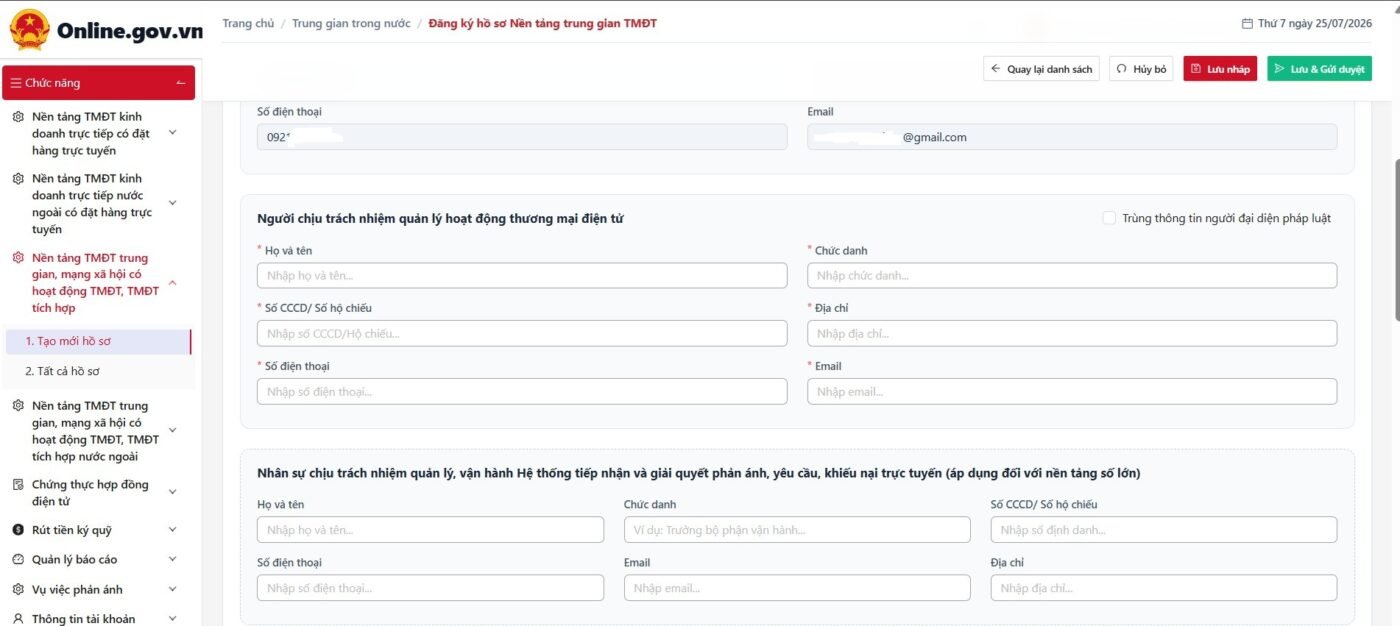Click the Chứng thực hợp đồng điện tử document icon
Screen dimensions: 1400x626
pos(18,485)
